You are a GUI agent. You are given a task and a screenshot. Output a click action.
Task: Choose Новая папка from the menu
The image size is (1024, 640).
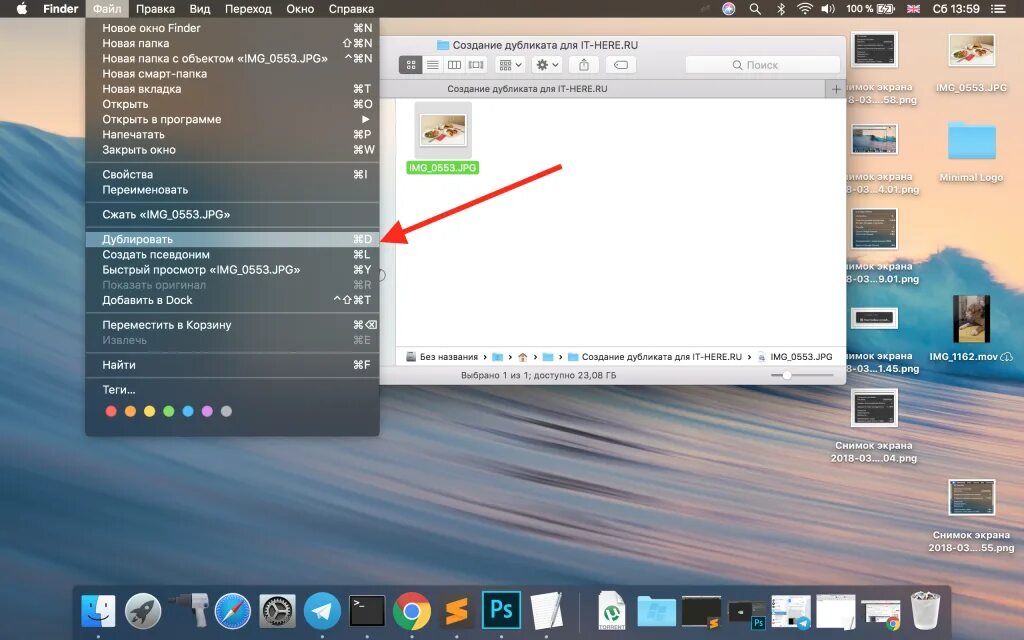232,43
